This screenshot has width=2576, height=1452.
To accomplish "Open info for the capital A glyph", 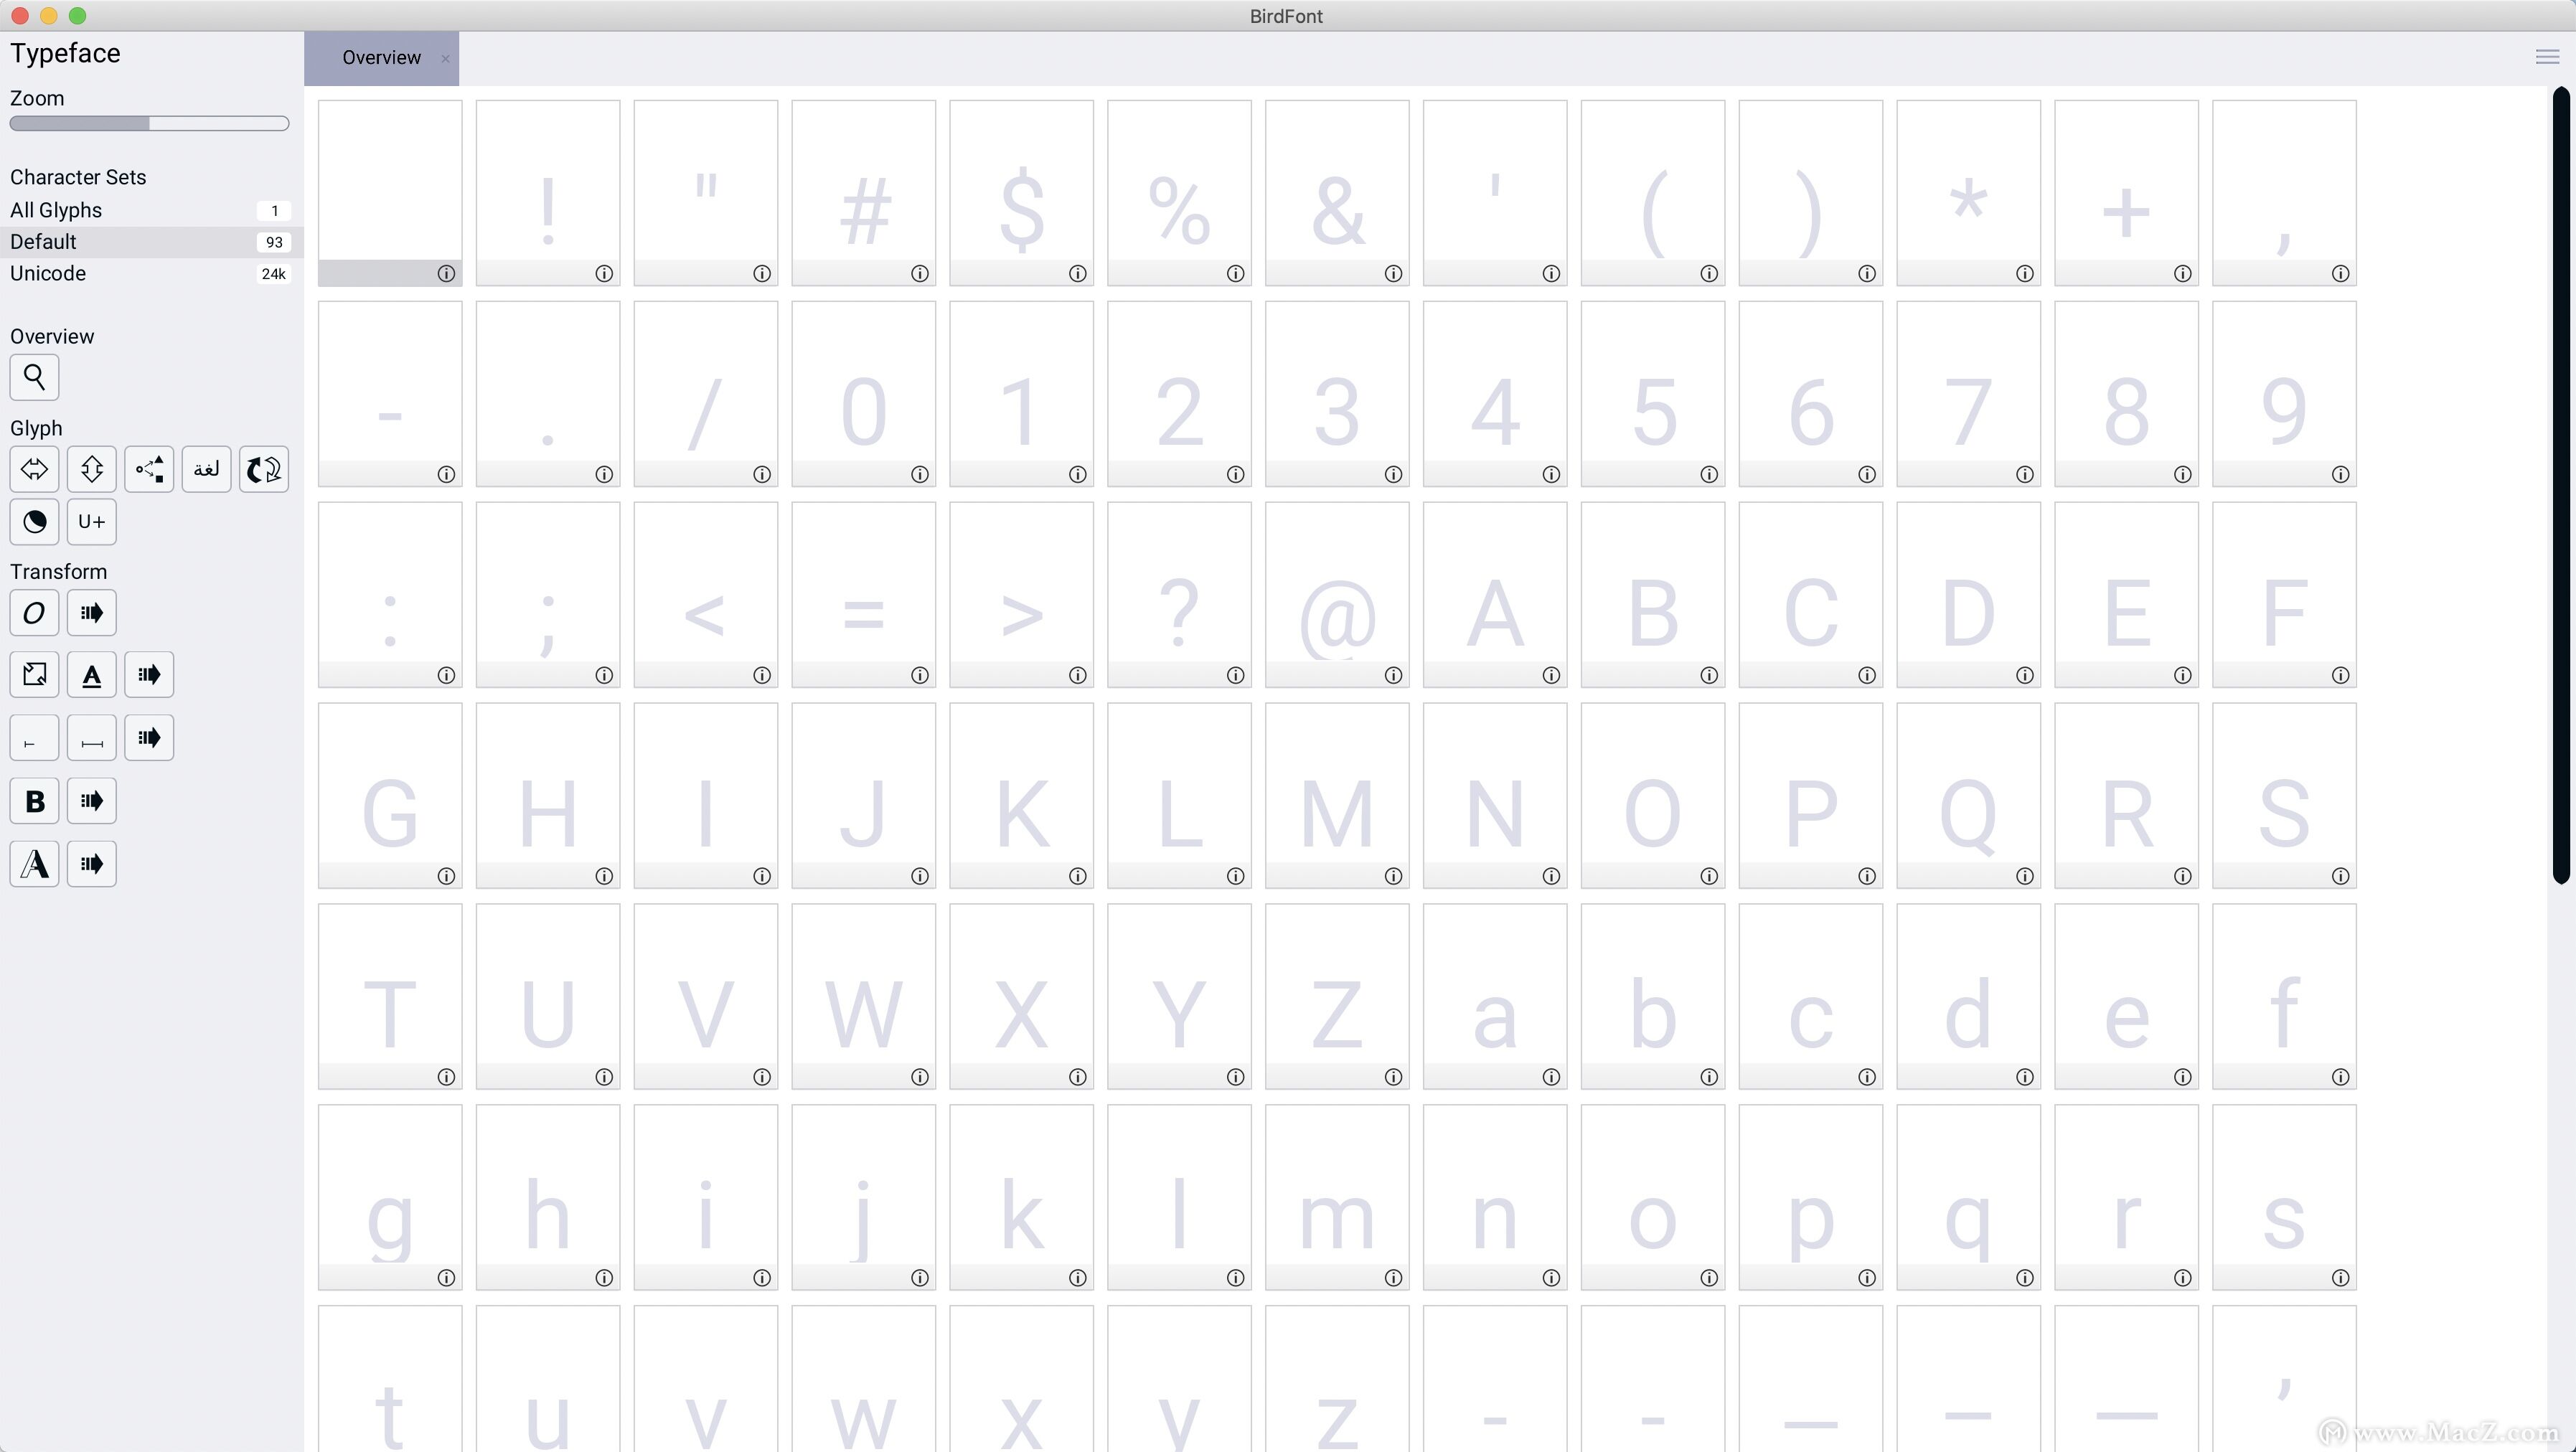I will point(1551,676).
